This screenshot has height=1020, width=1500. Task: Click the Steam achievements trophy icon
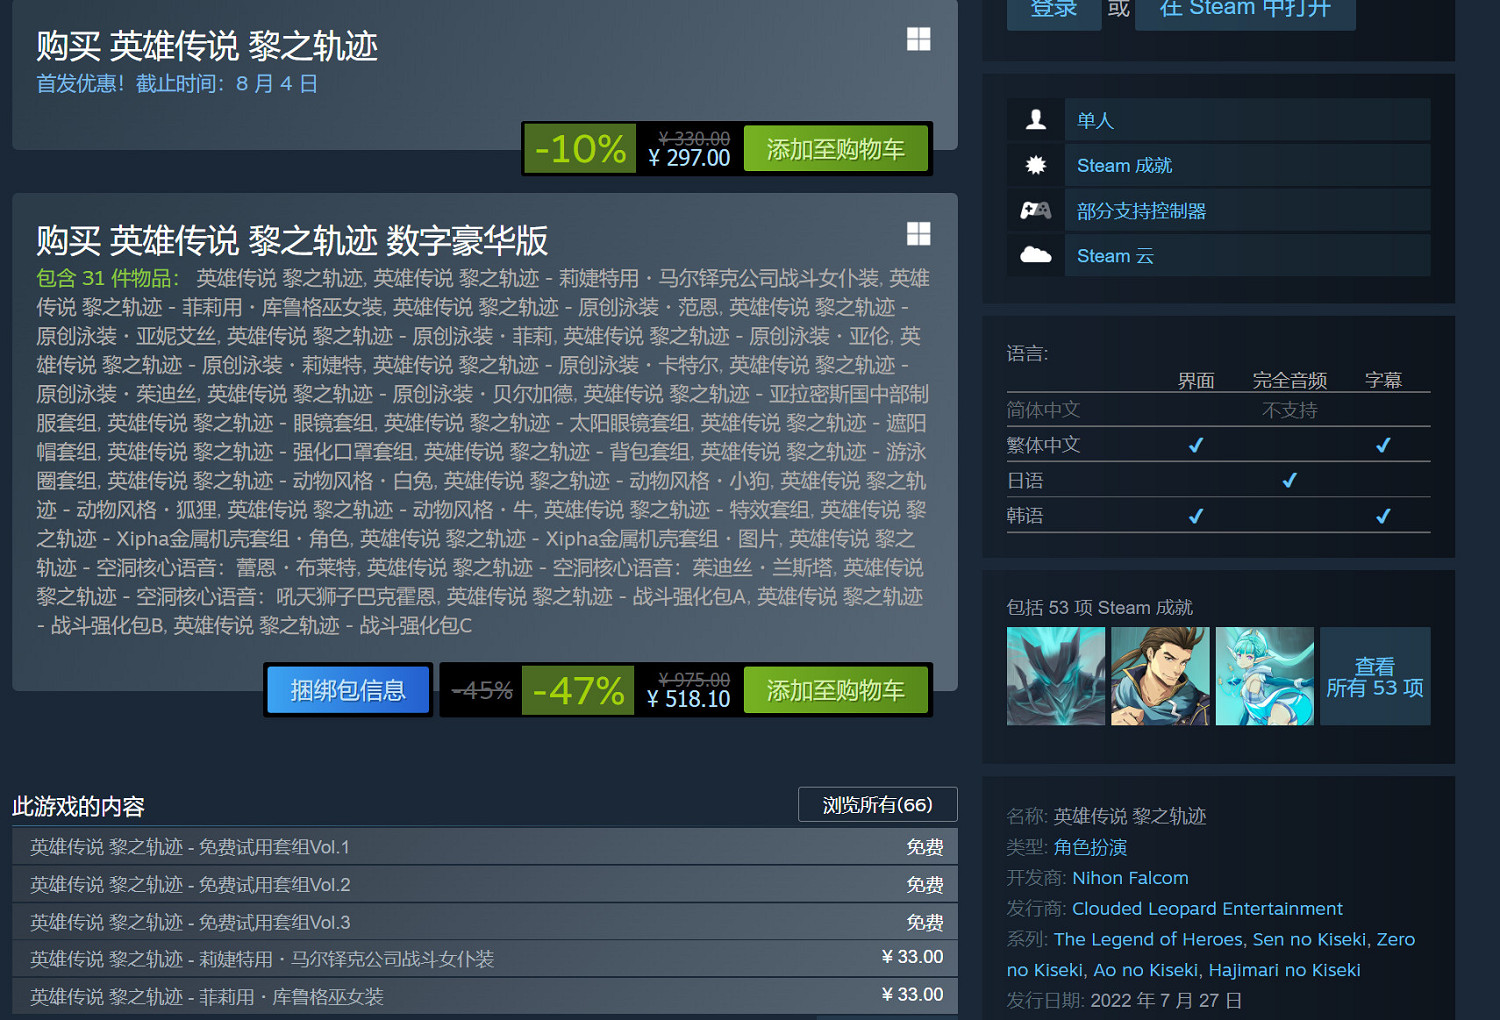(1036, 164)
